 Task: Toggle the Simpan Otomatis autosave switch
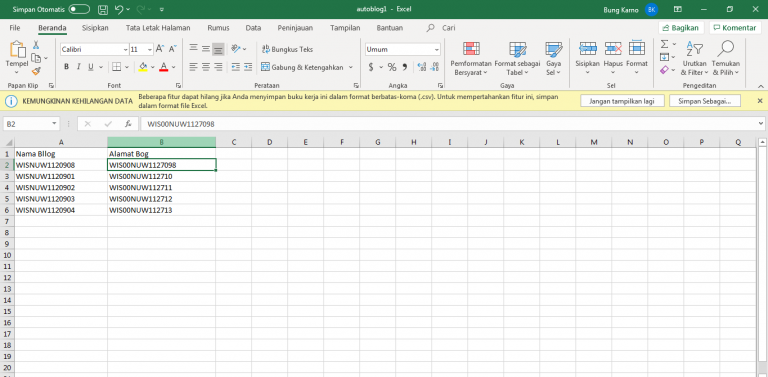[79, 9]
